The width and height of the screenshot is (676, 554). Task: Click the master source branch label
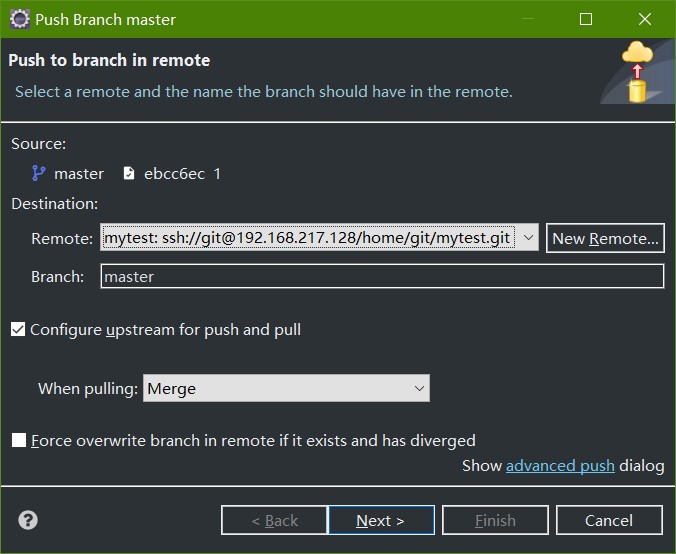[x=79, y=174]
